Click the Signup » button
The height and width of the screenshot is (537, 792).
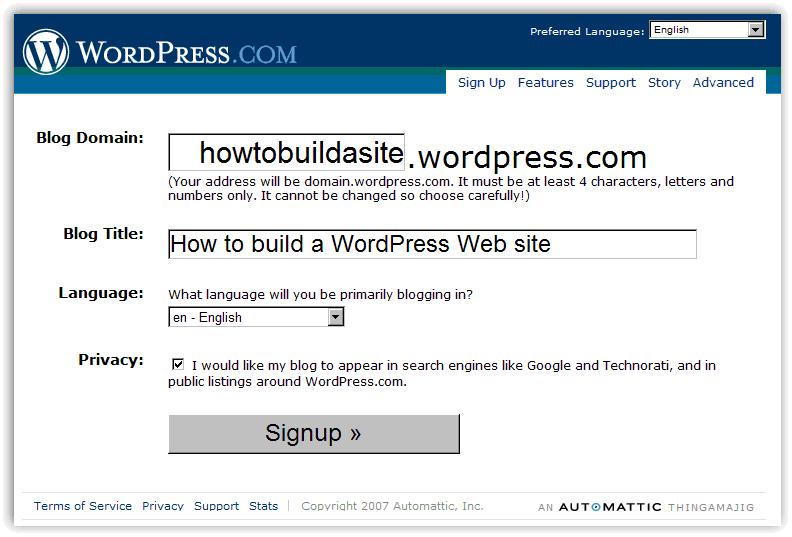point(314,434)
